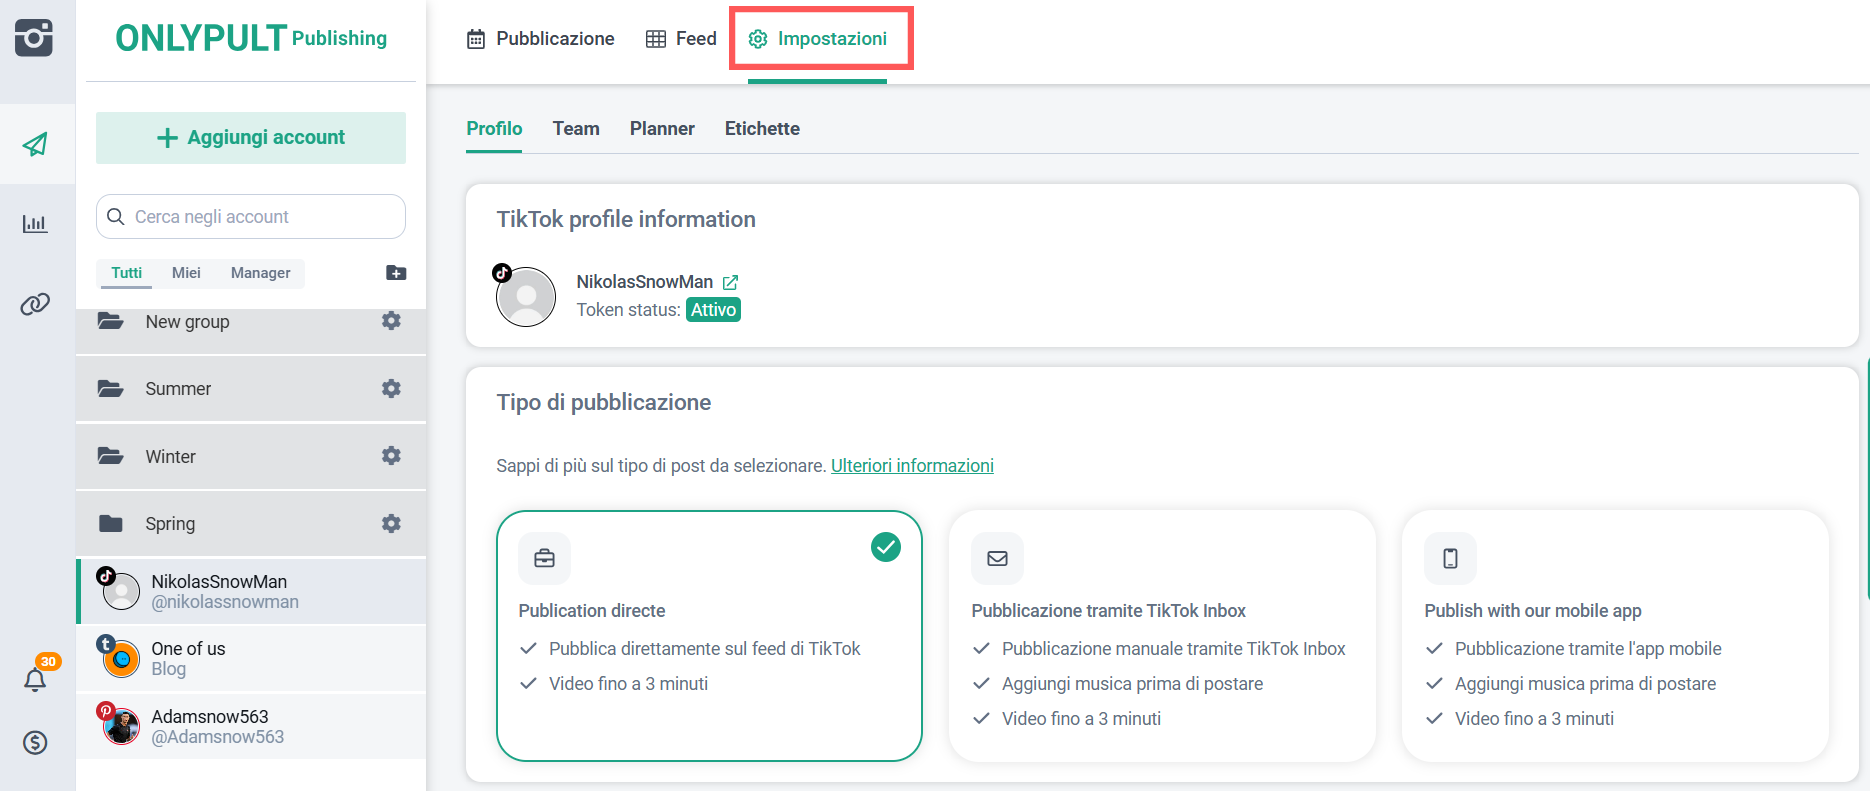Select Publish with our mobile app option
The height and width of the screenshot is (791, 1870).
pos(1614,635)
